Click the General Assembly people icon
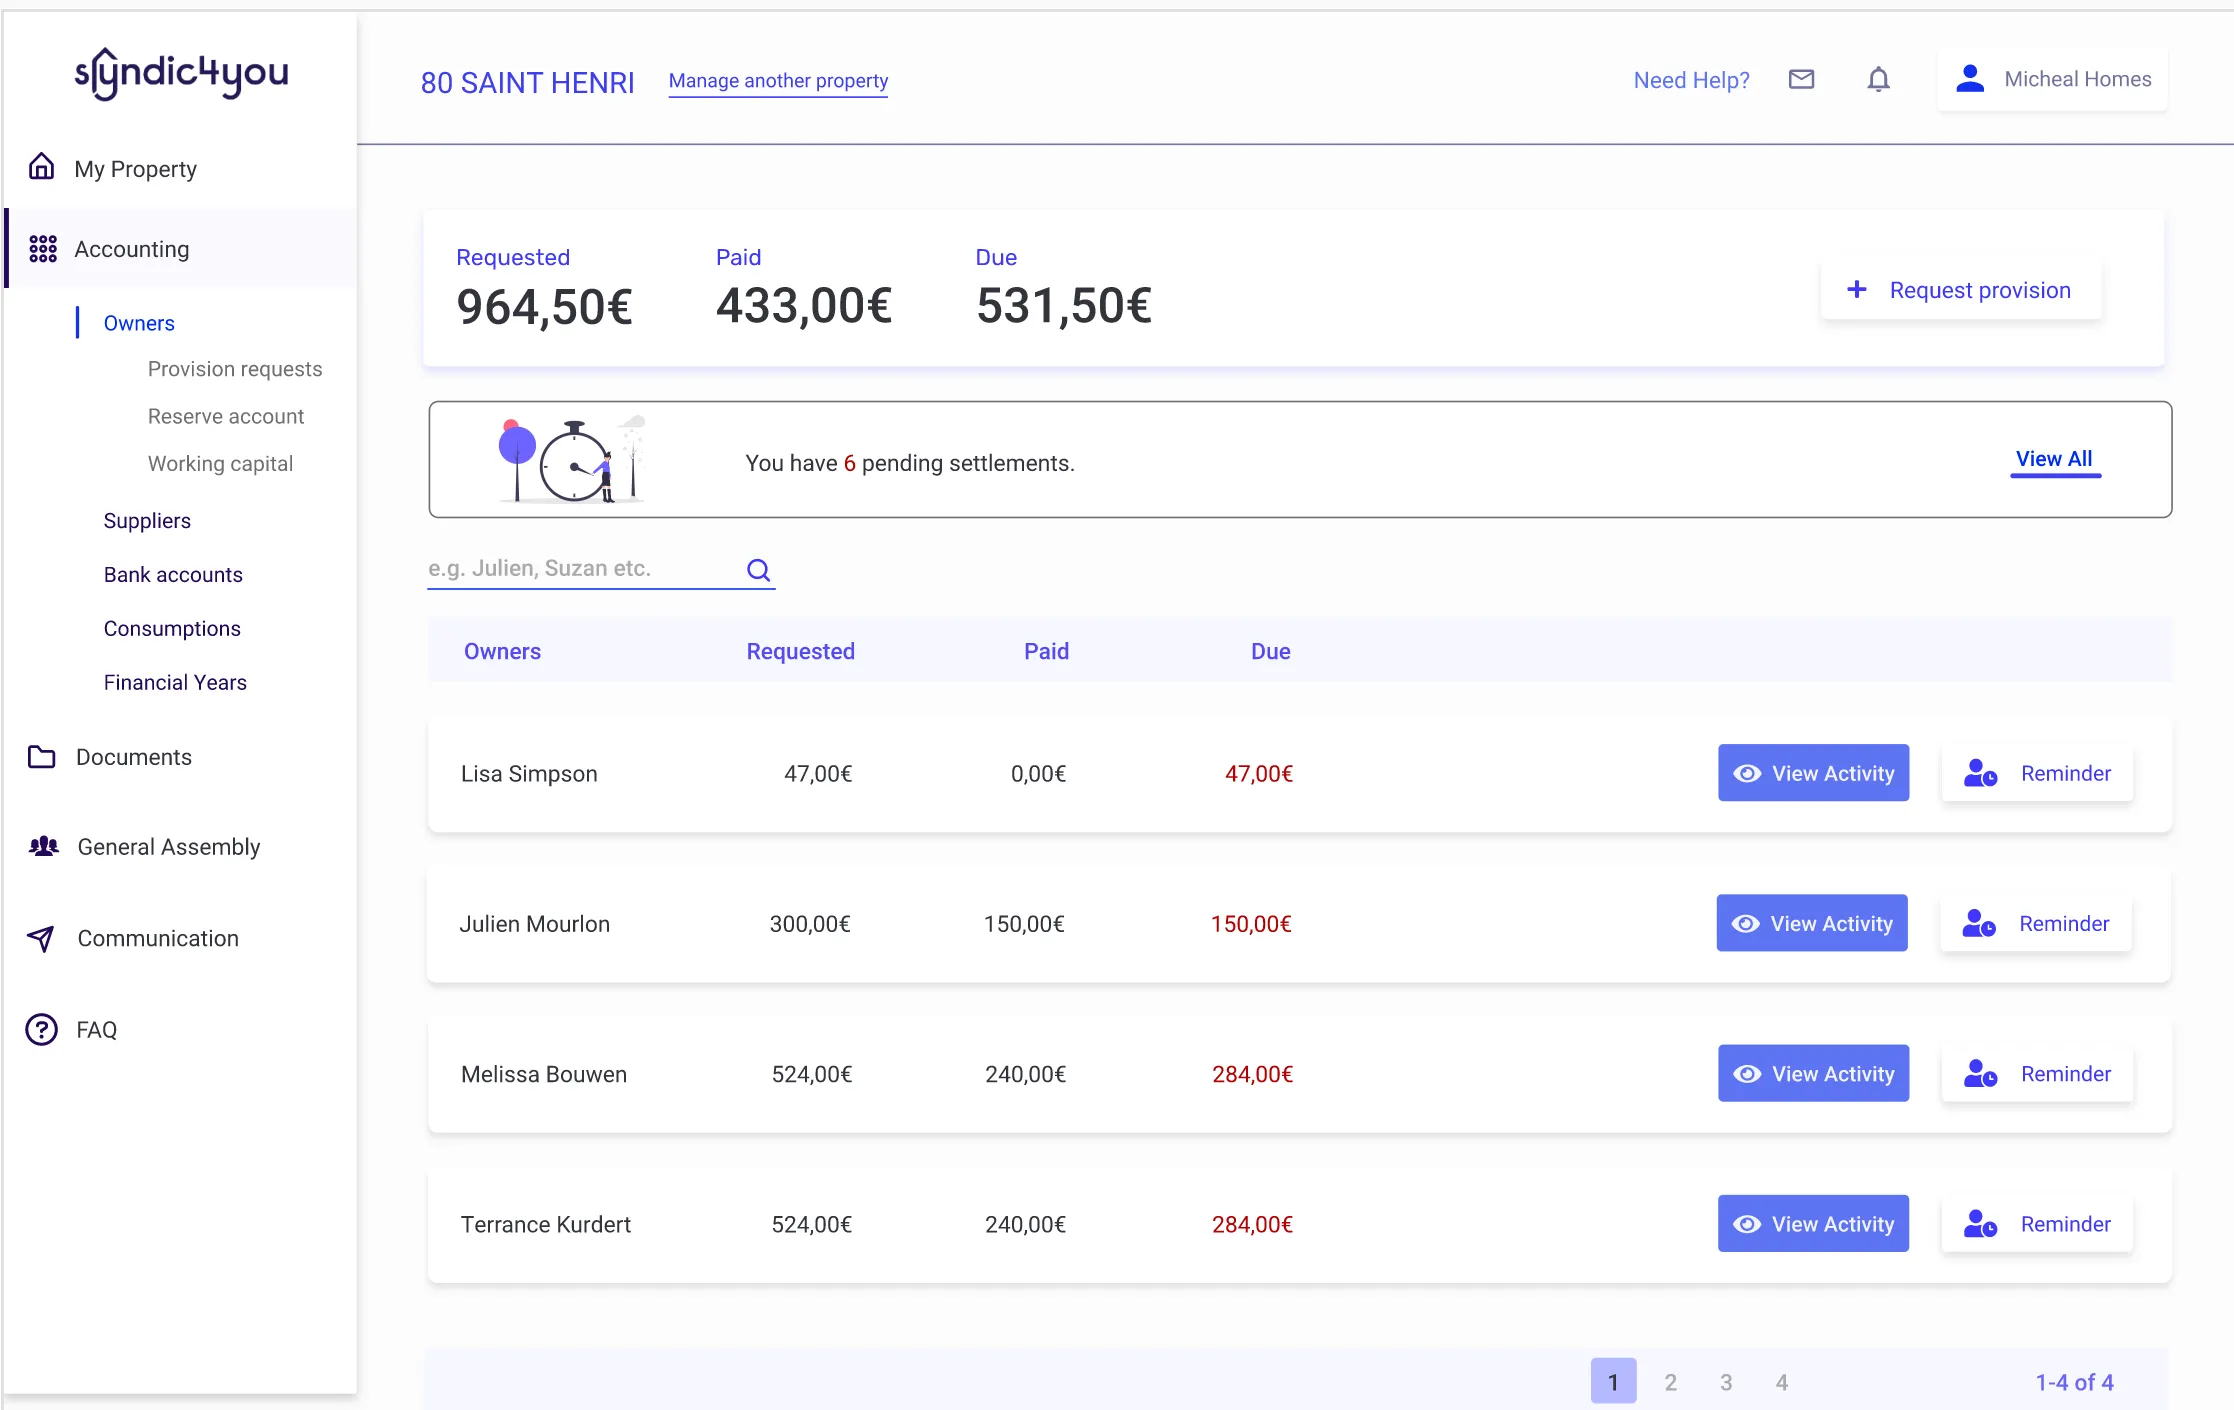2234x1410 pixels. pos(42,846)
